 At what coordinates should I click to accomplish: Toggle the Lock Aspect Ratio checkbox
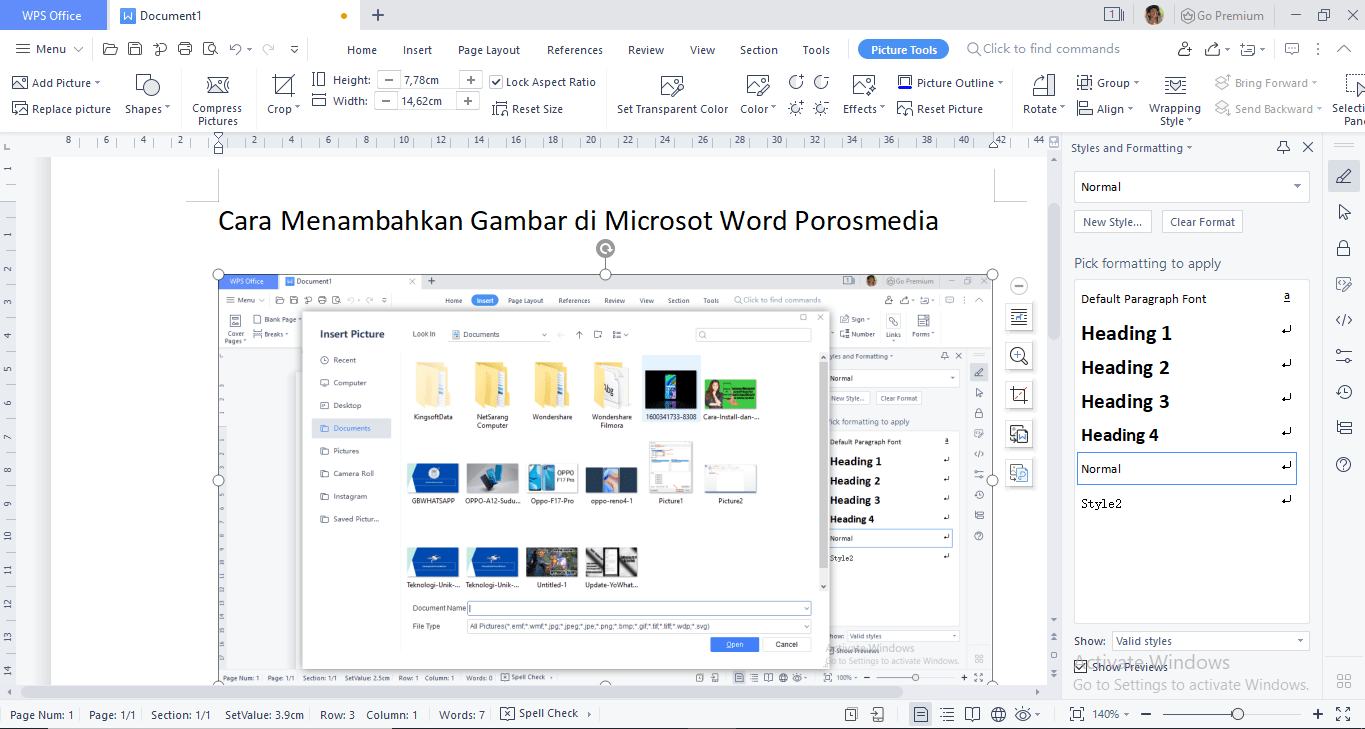[496, 82]
